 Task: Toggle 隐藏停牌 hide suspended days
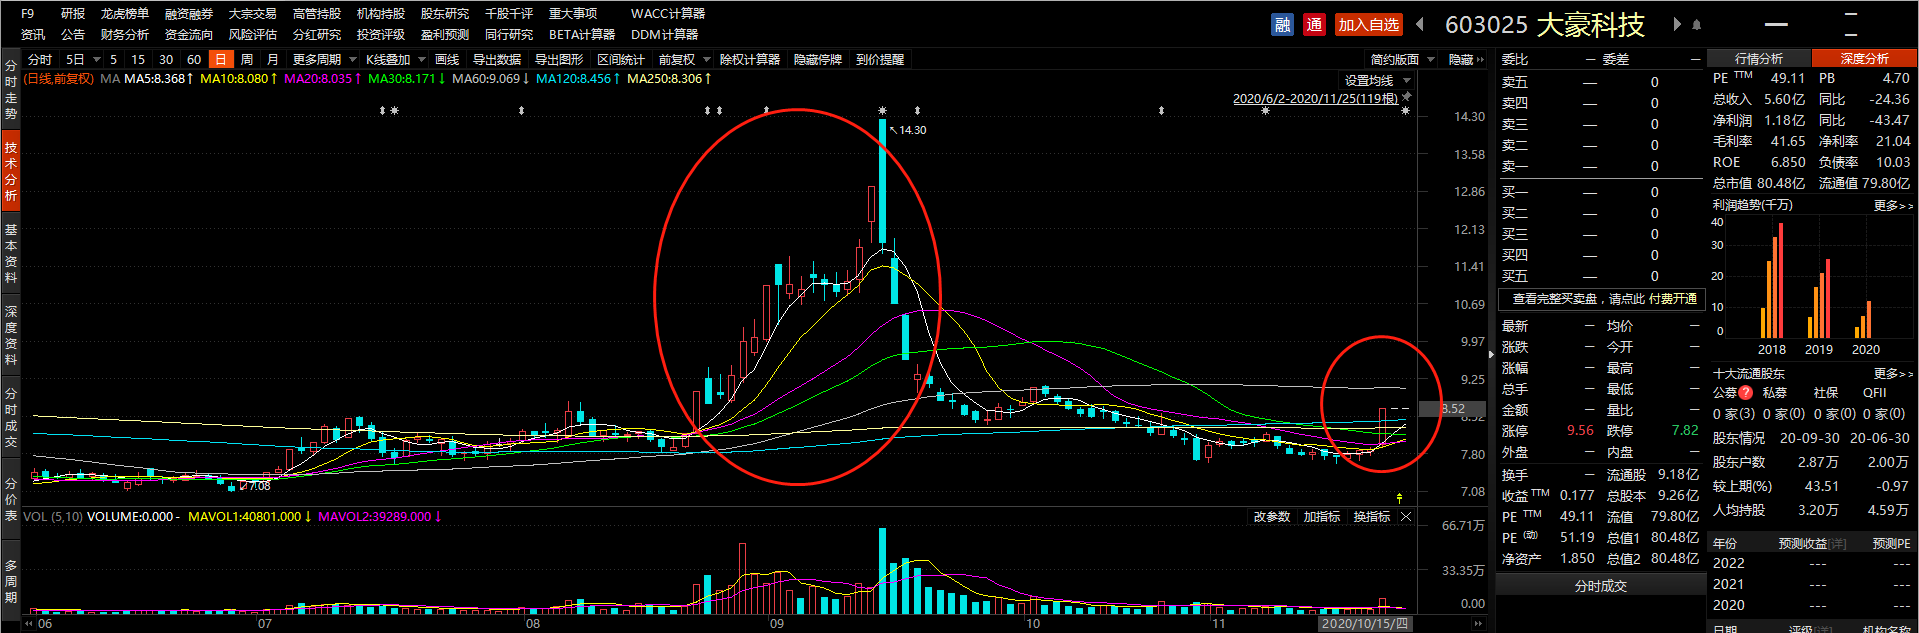[817, 60]
